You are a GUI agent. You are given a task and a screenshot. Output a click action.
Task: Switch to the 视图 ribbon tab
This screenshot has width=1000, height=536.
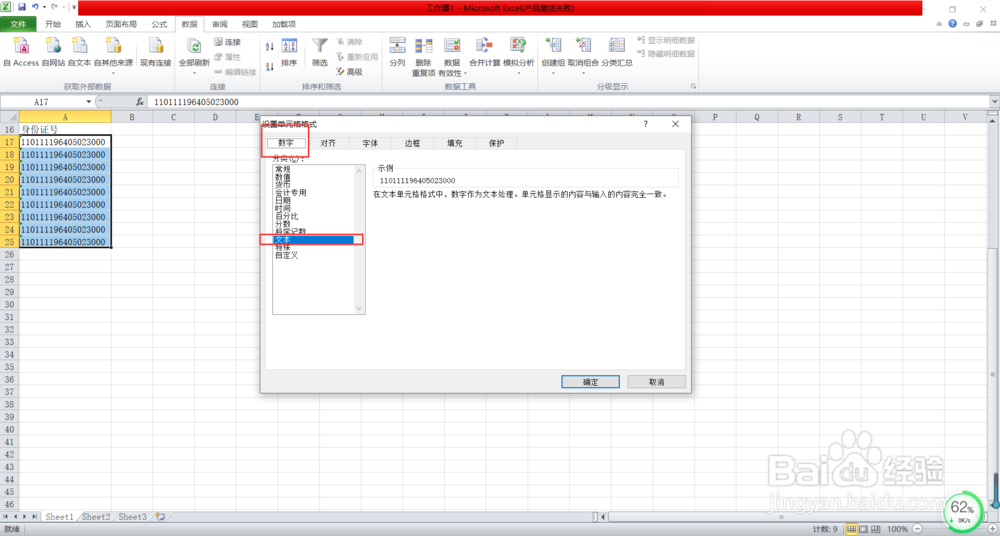tap(250, 24)
